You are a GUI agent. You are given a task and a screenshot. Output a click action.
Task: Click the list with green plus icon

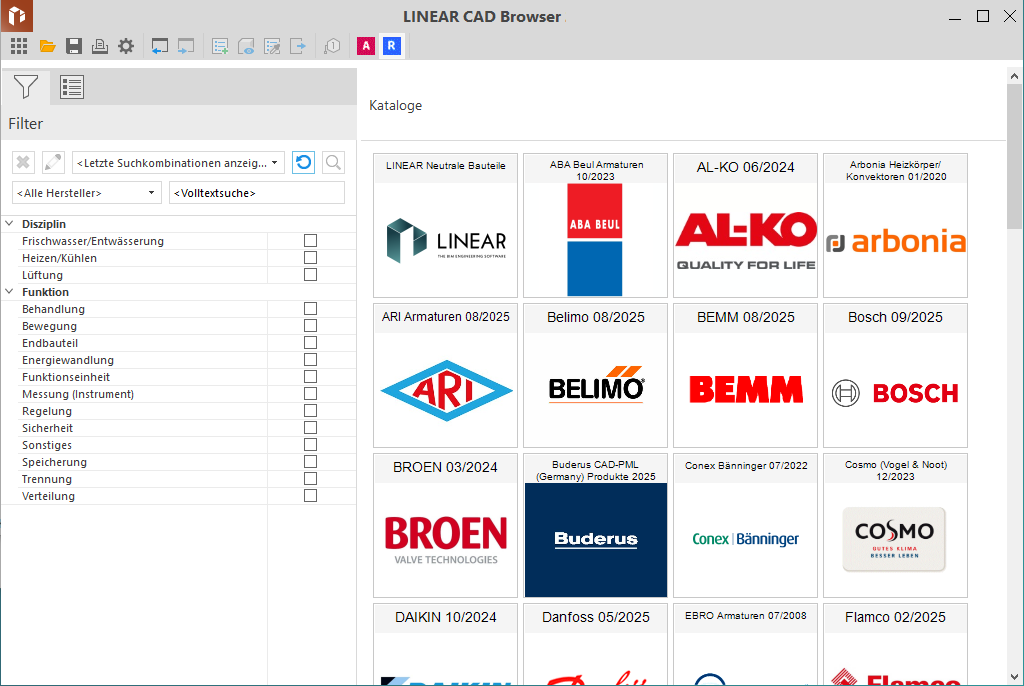coord(220,46)
